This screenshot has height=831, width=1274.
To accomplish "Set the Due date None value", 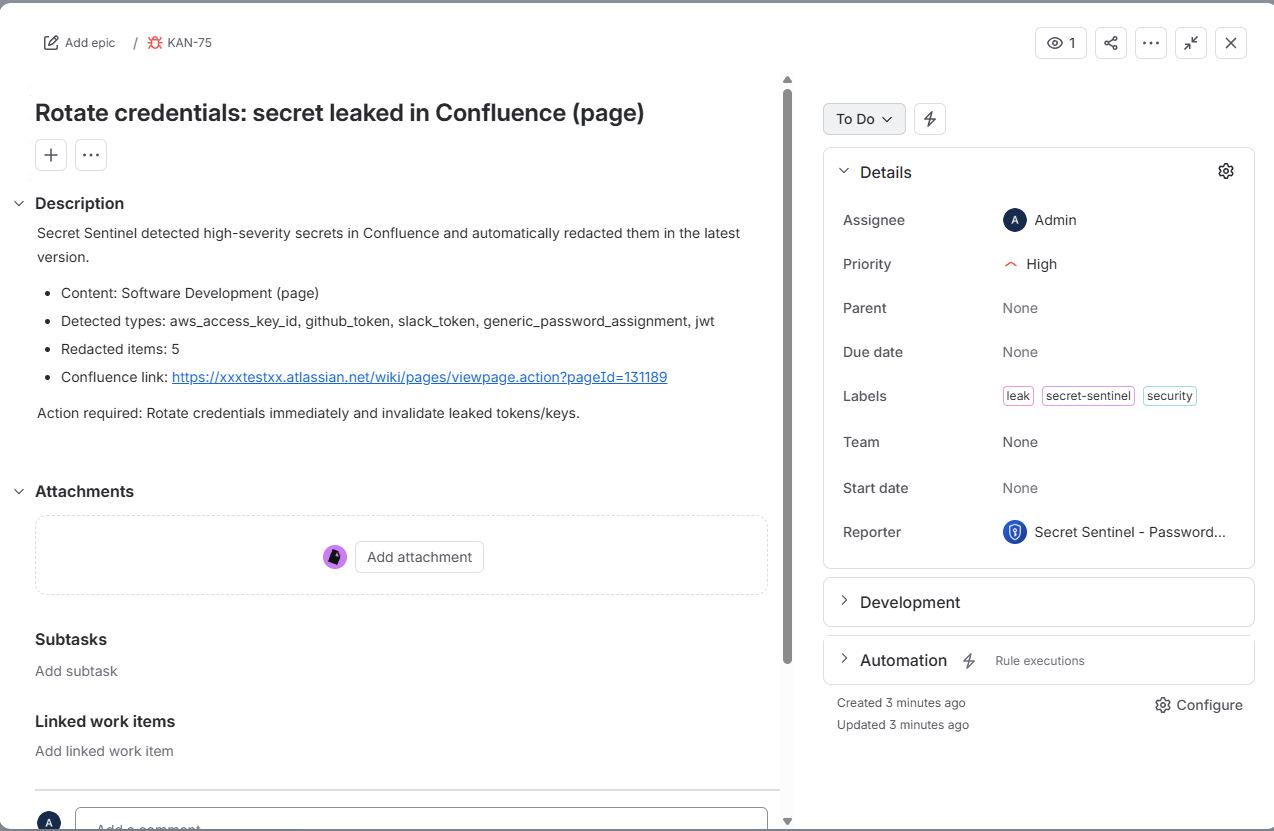I will click(x=1020, y=352).
